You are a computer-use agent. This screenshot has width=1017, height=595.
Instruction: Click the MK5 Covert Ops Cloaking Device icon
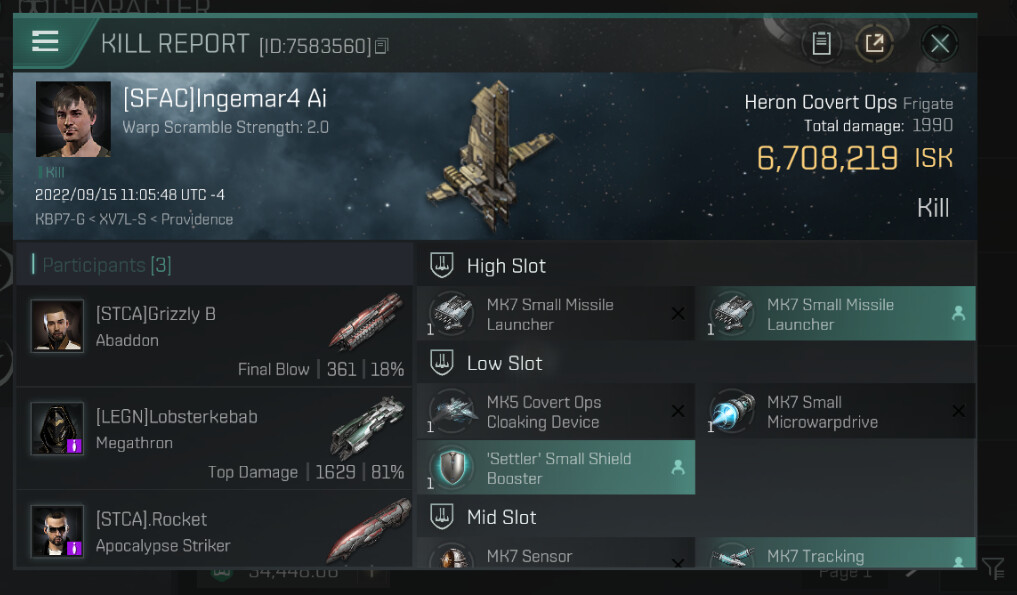click(452, 412)
